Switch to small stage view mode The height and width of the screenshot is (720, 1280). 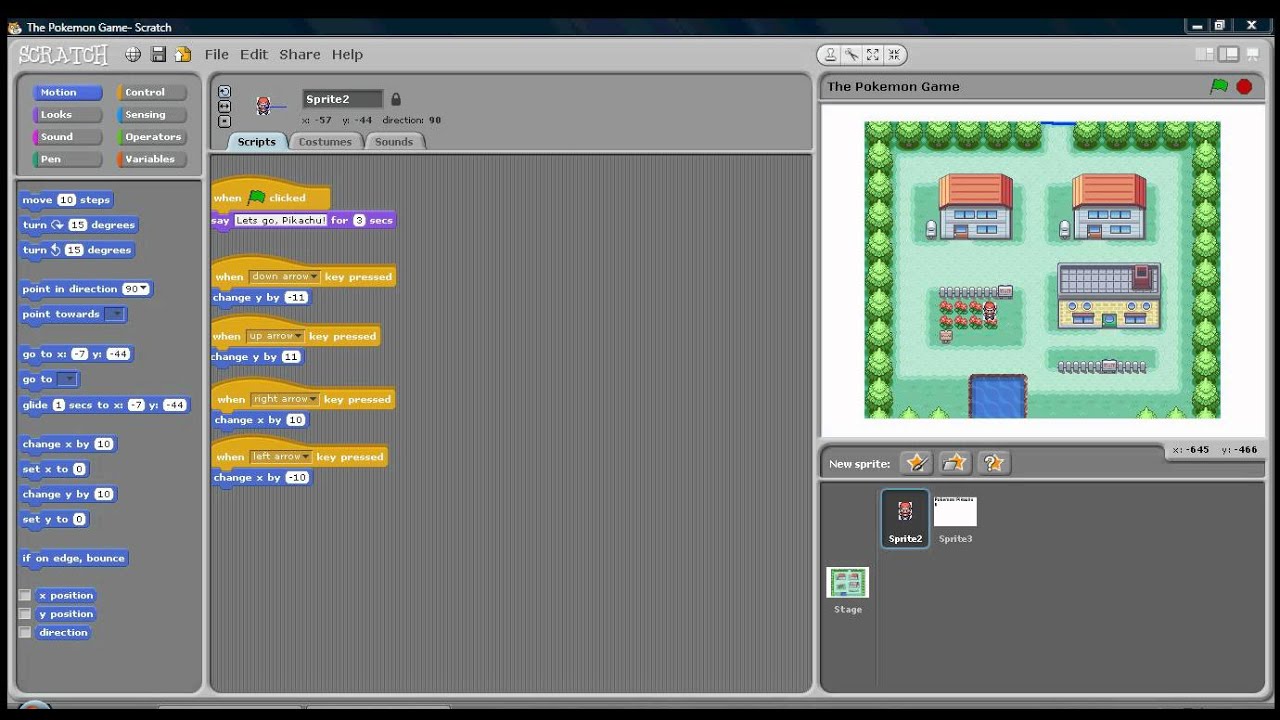point(1205,54)
